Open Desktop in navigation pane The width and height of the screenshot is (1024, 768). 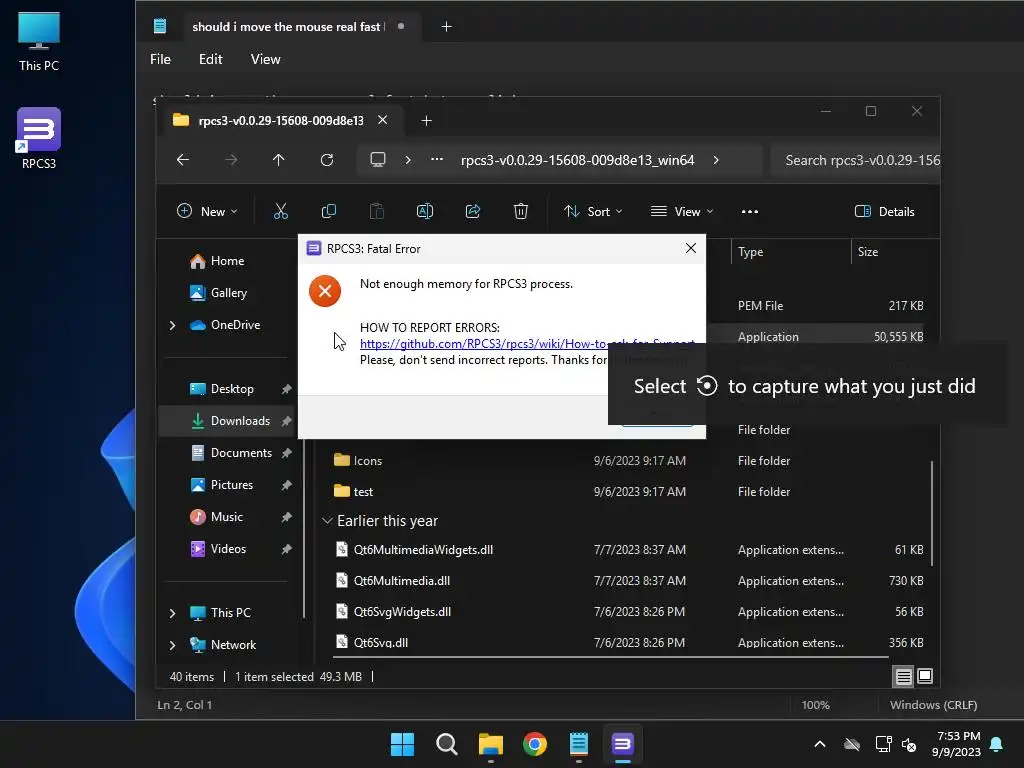[x=221, y=389]
